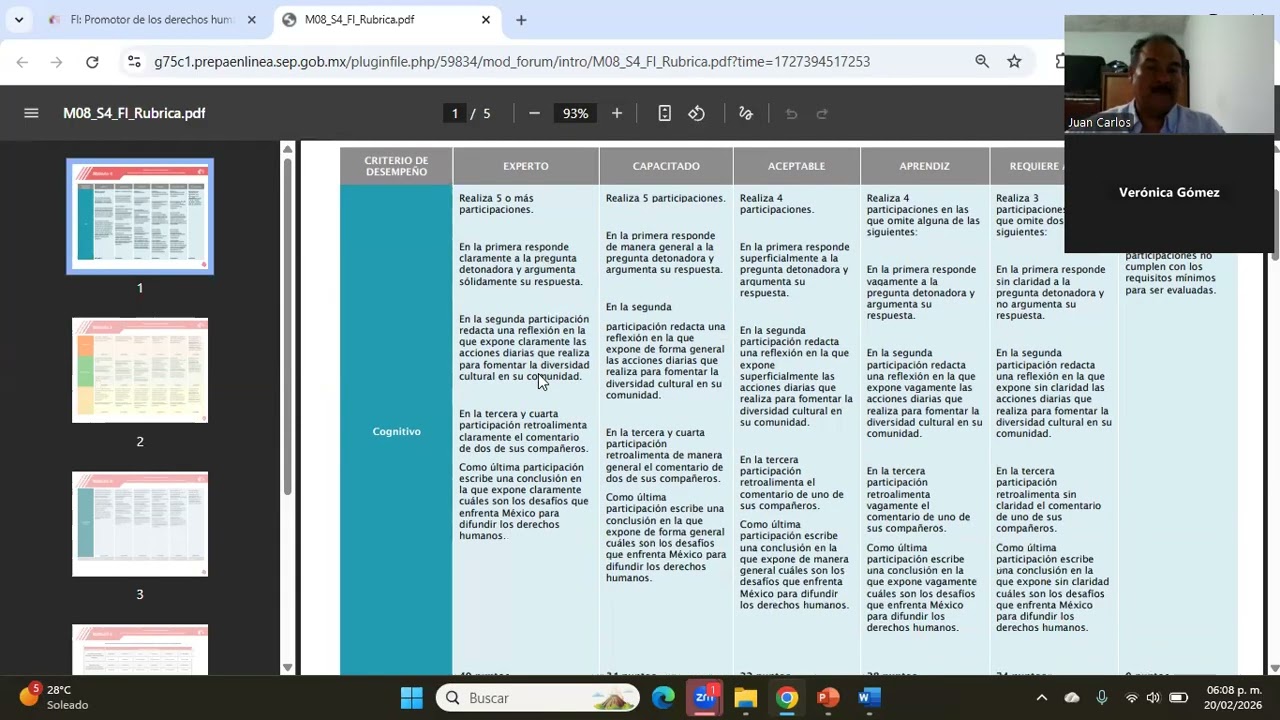Open File Explorer from taskbar

click(x=746, y=698)
